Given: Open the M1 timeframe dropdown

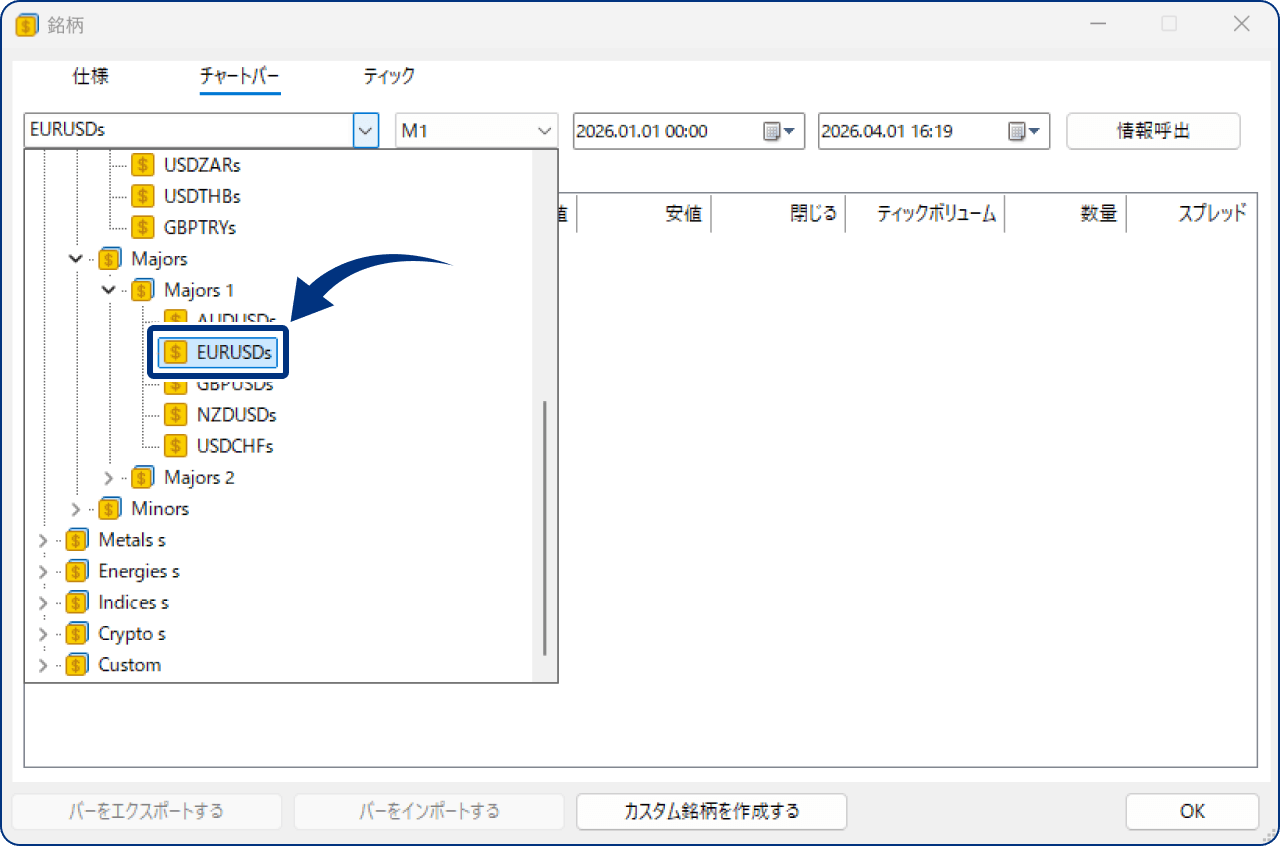Looking at the screenshot, I should [x=544, y=130].
